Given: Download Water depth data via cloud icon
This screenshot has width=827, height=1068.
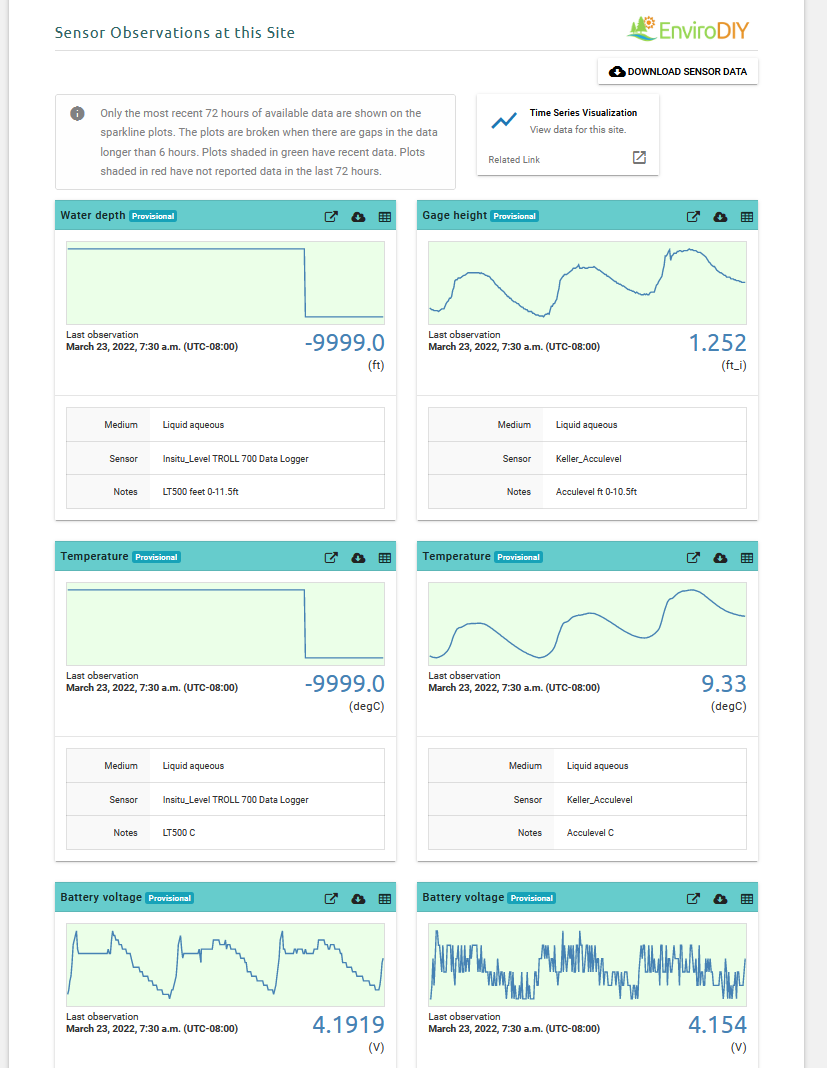Looking at the screenshot, I should pyautogui.click(x=358, y=217).
